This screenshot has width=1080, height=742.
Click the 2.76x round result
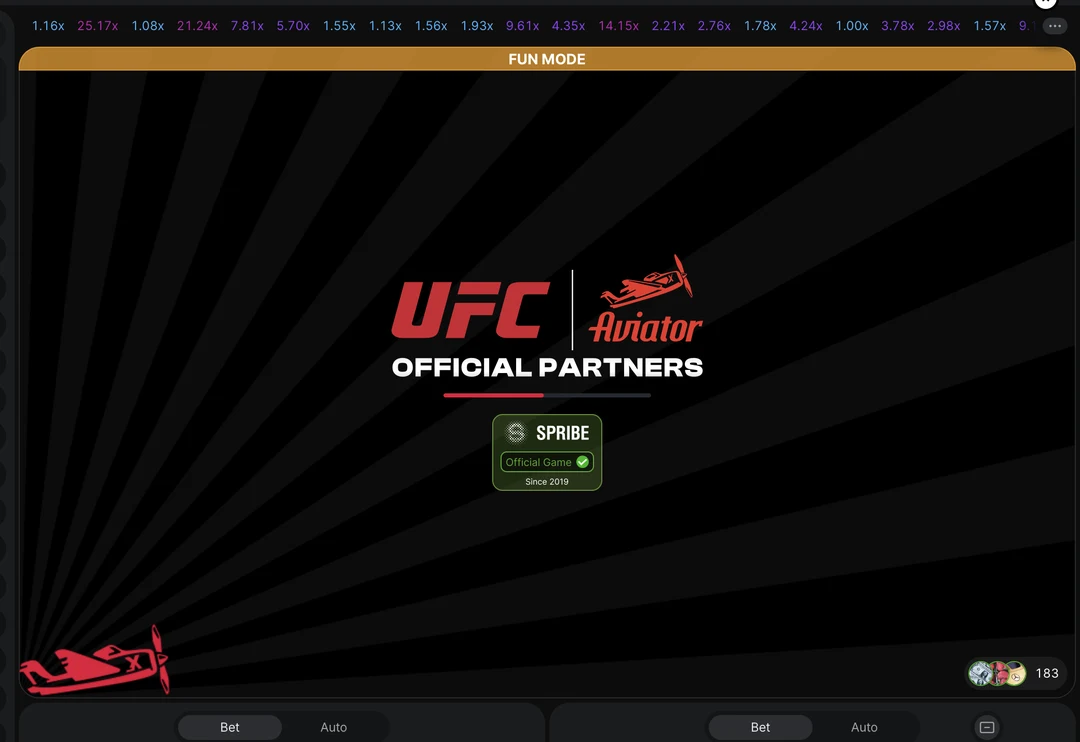click(x=714, y=26)
